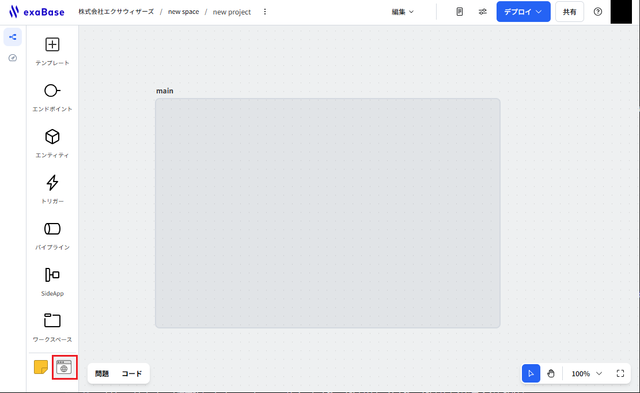Screen dimensions: 640x393
Task: Select the ワークスペース workspace tool
Action: [x=52, y=328]
